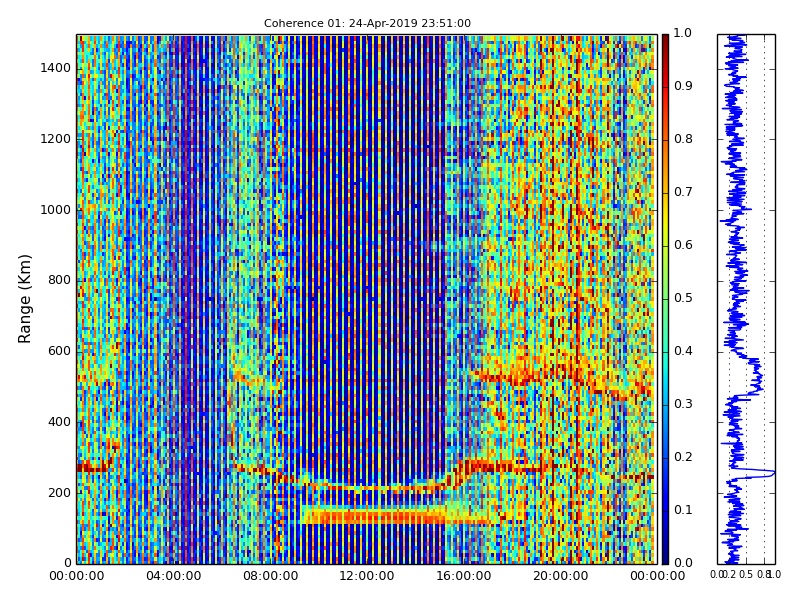Click the dark red top of the colorbar
Viewport: 800px width, 600px height.
pos(665,41)
